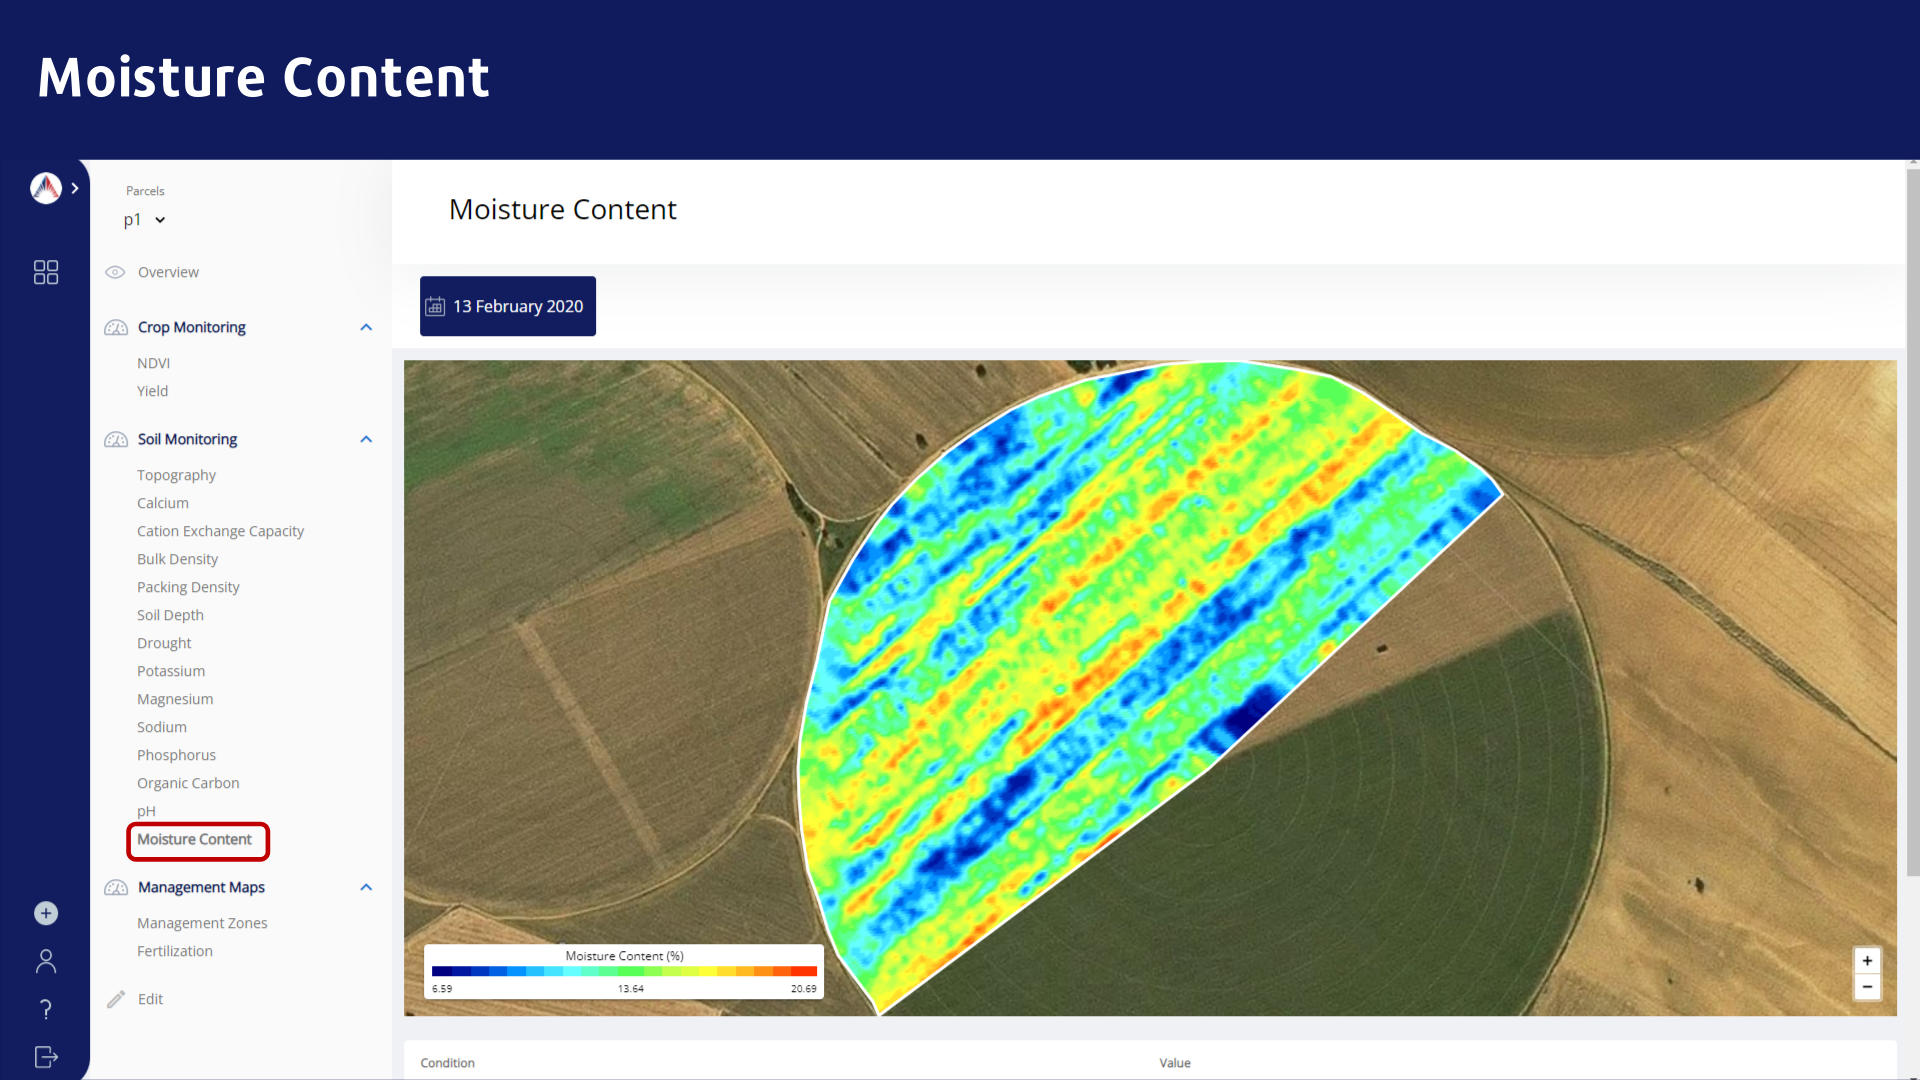Click the add plus circle icon
This screenshot has width=1920, height=1080.
[46, 913]
